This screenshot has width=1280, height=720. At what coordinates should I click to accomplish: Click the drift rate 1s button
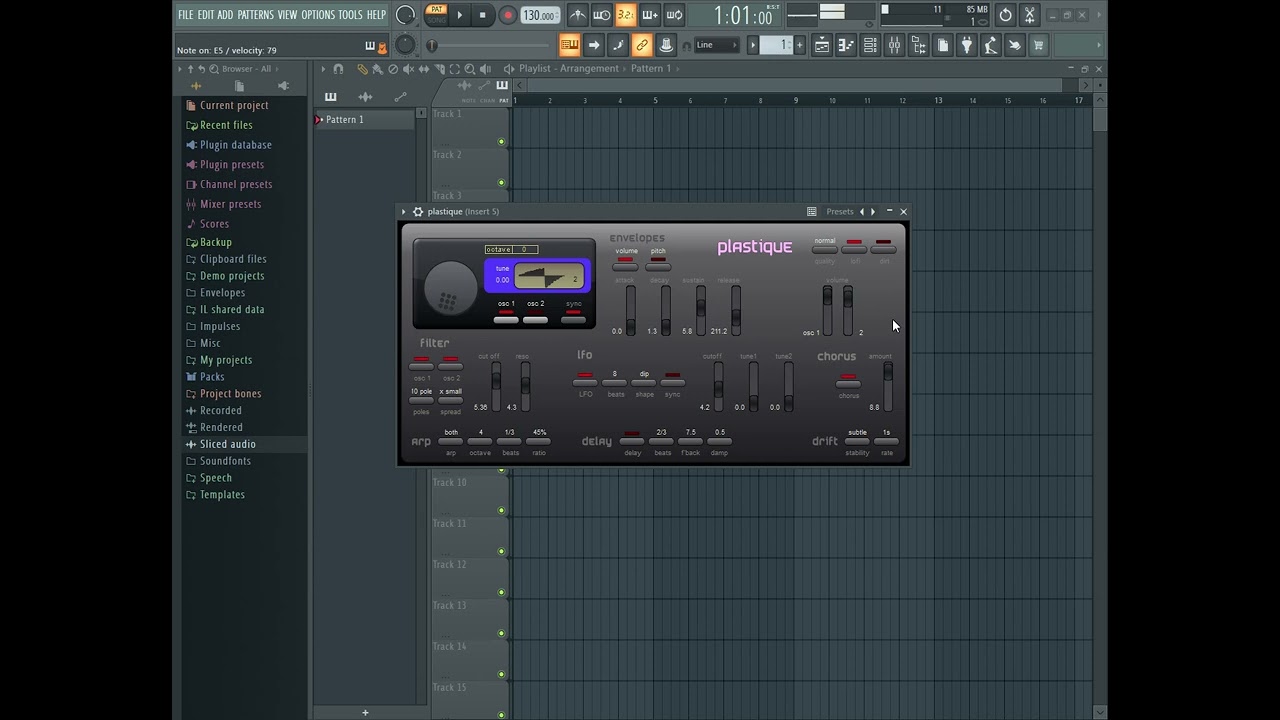[886, 441]
